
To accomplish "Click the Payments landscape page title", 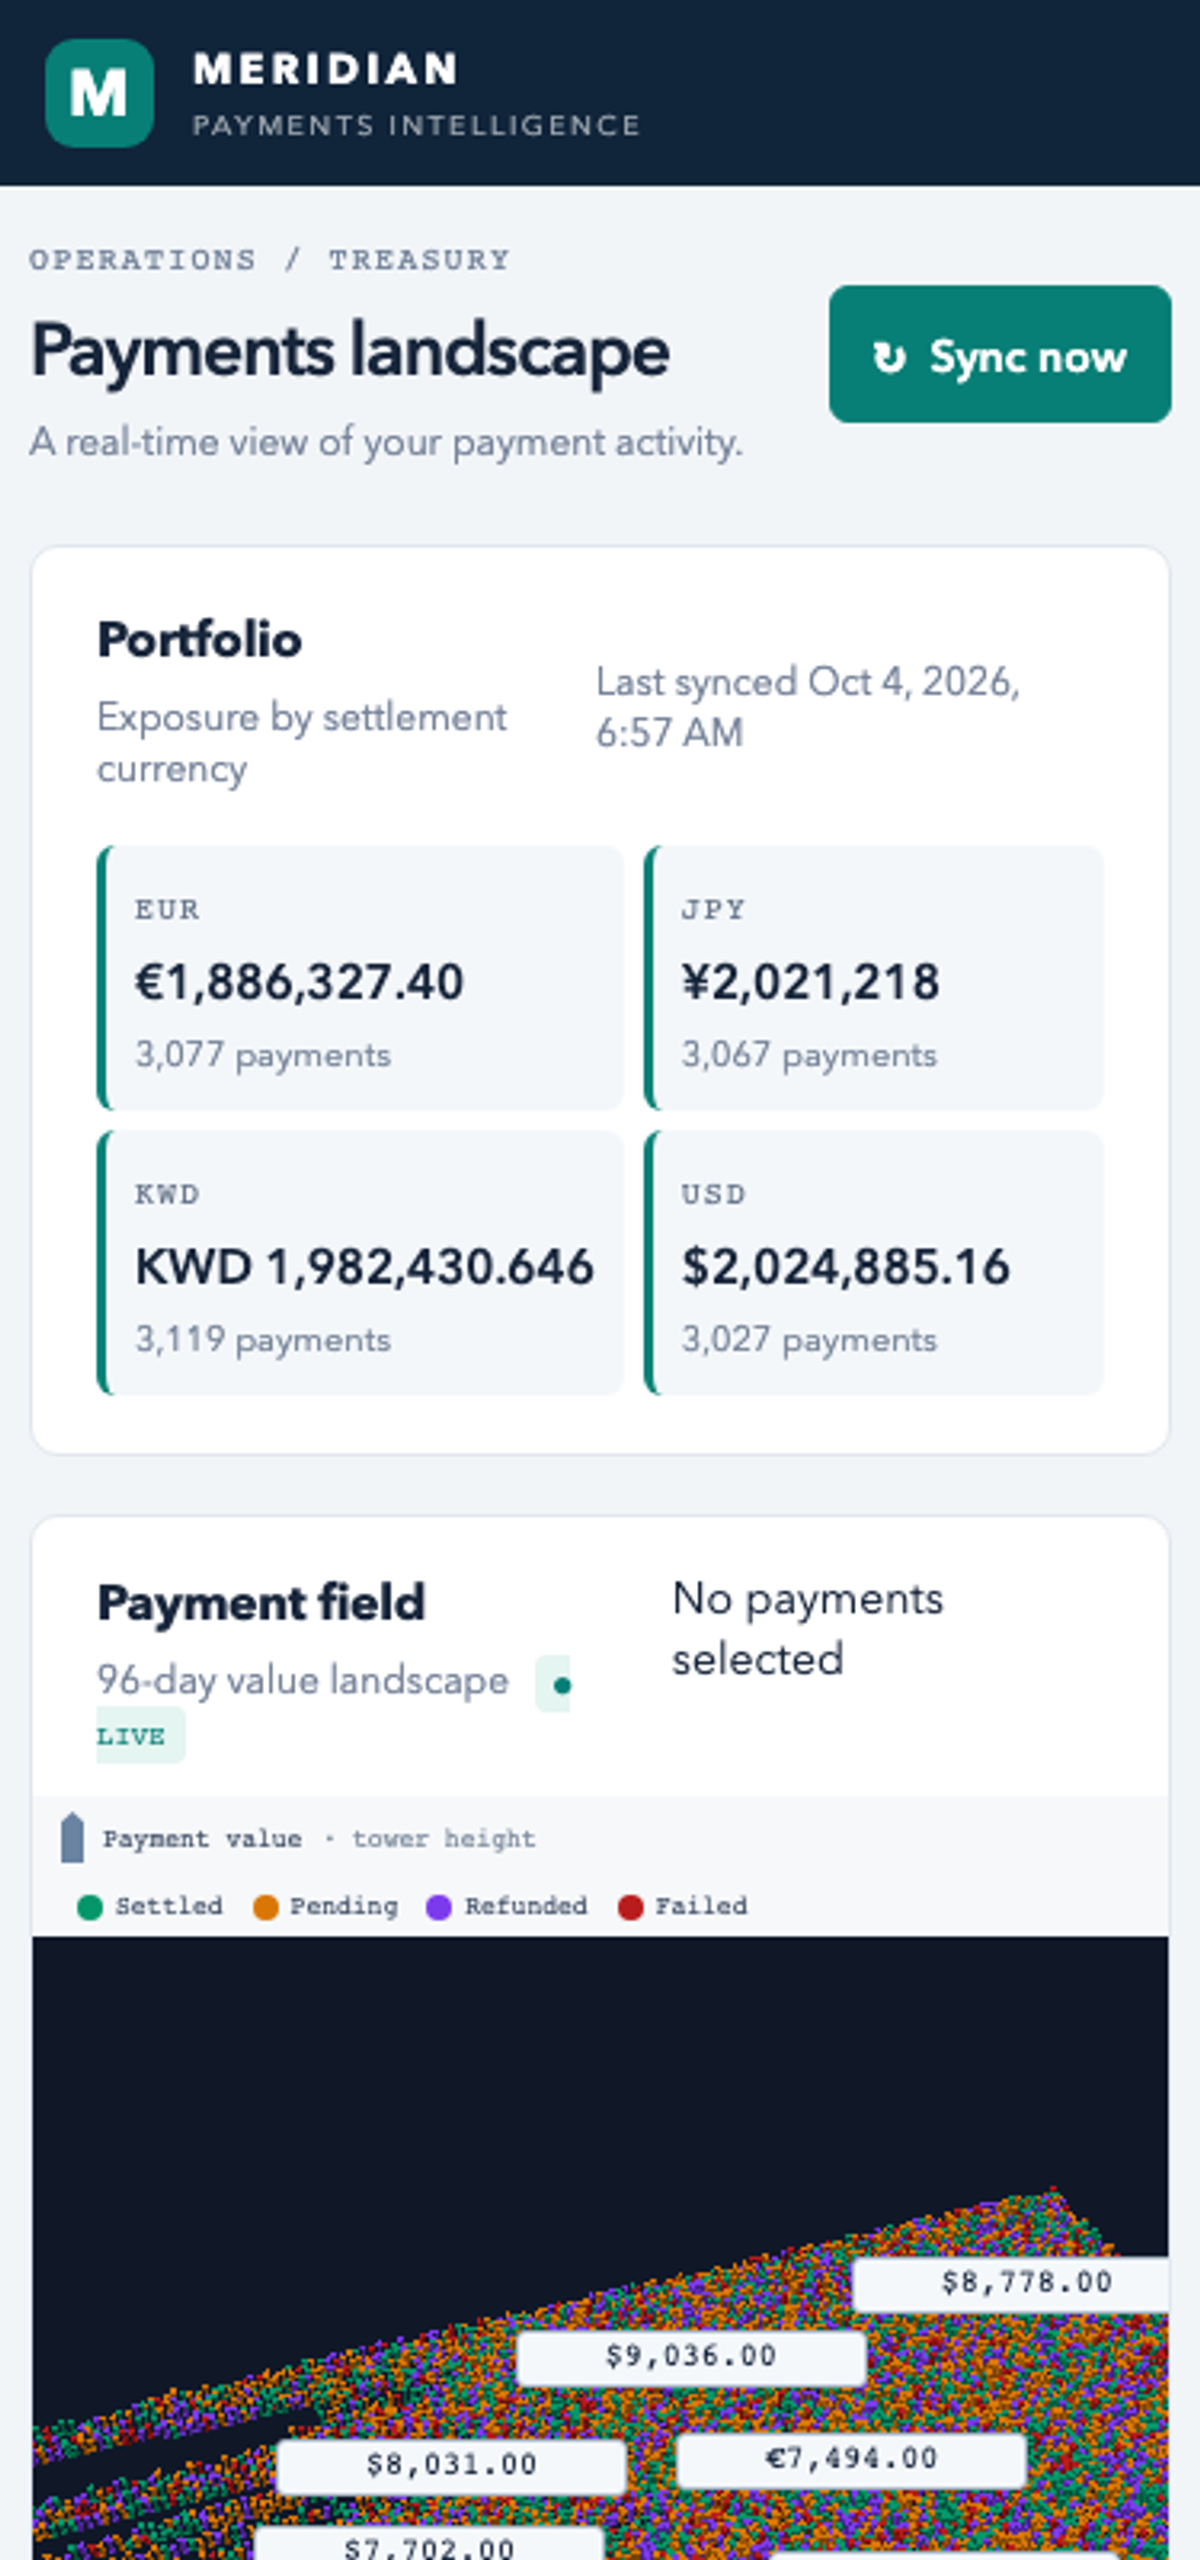I will pyautogui.click(x=350, y=352).
